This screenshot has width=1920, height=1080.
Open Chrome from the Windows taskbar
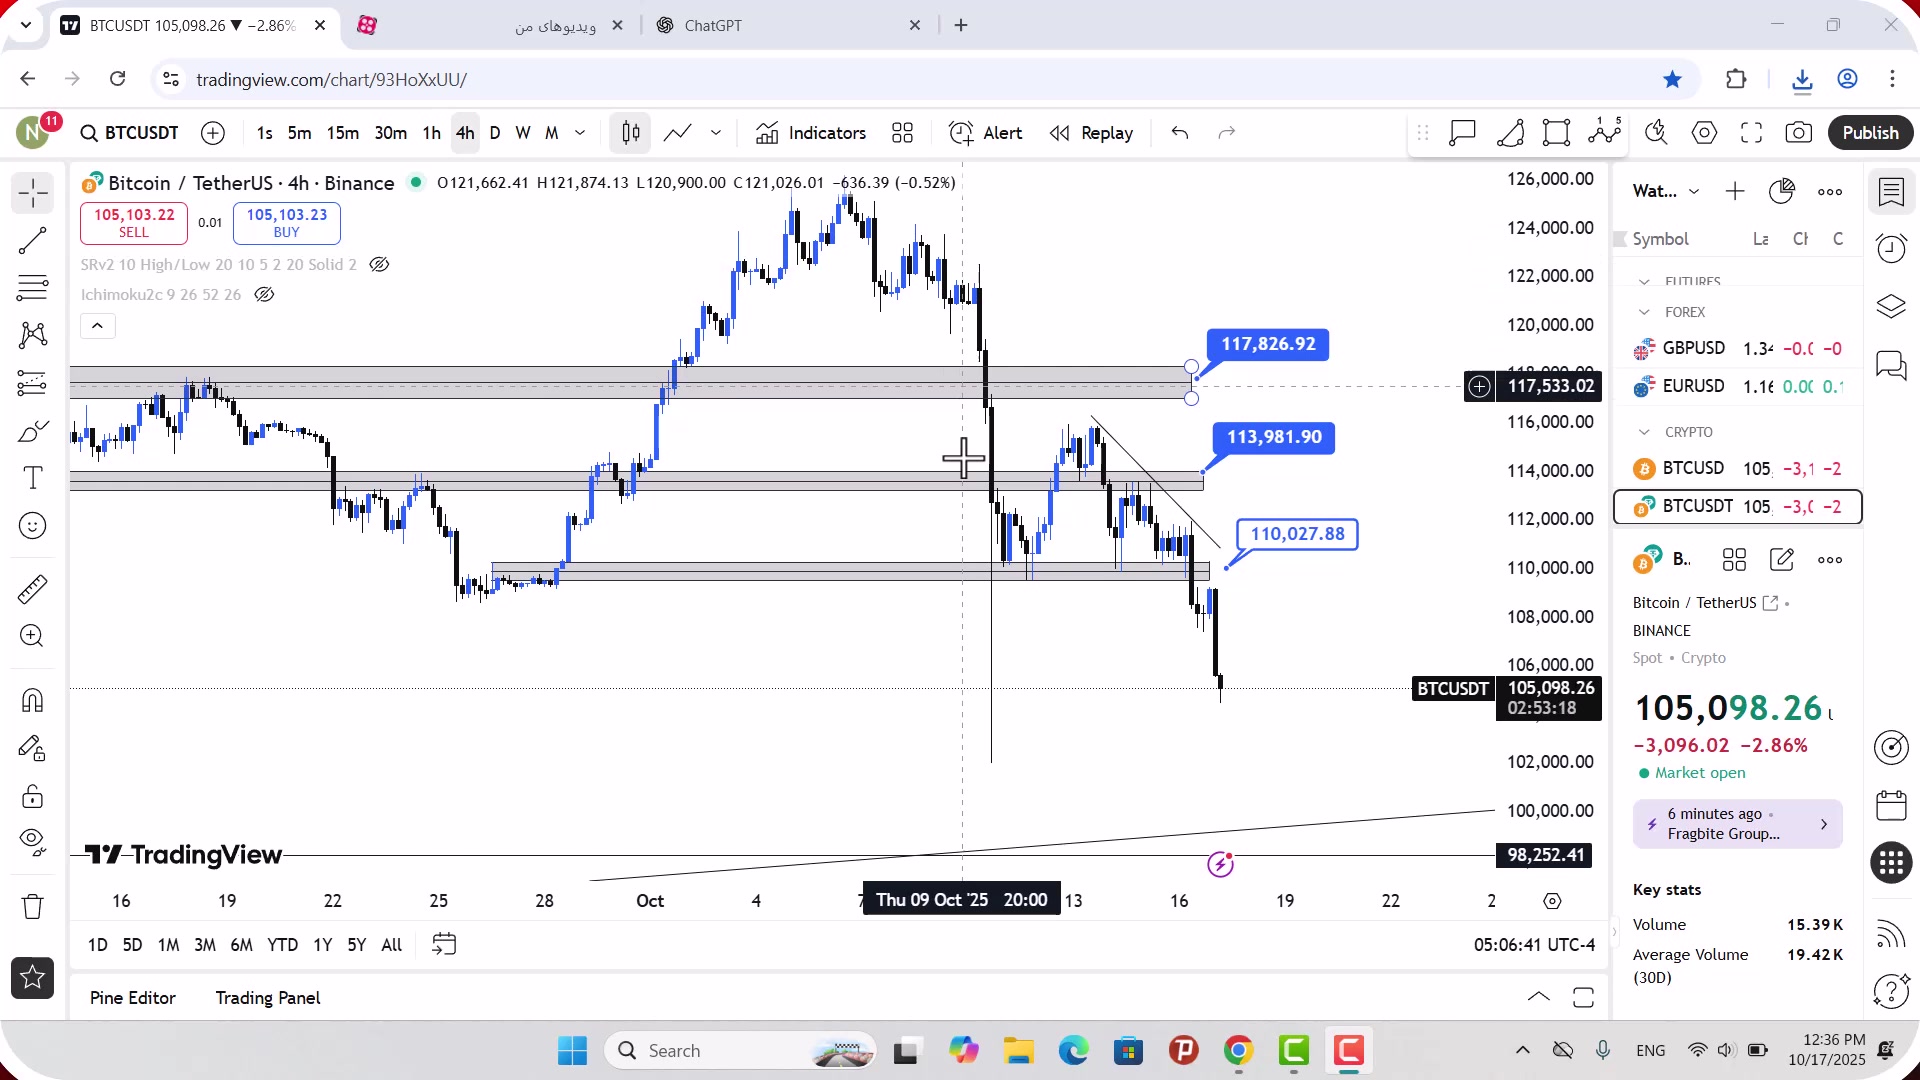click(1238, 1051)
